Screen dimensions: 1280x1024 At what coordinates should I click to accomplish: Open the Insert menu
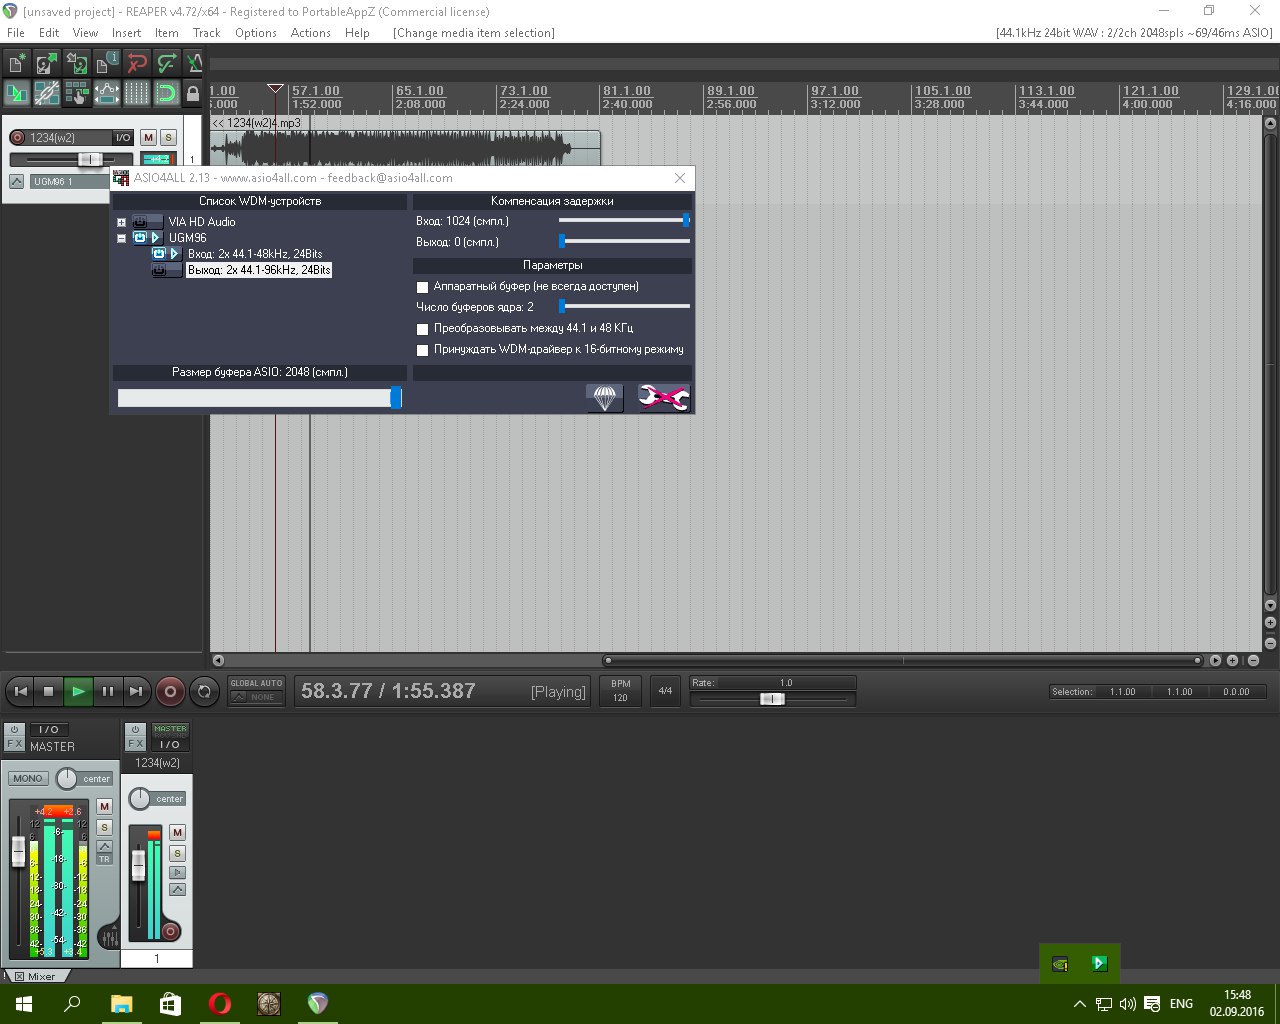point(127,33)
